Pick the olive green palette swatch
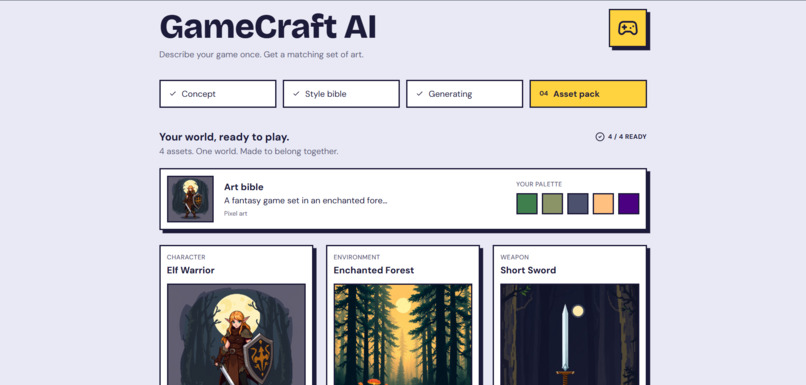Viewport: 806px width, 385px height. pyautogui.click(x=552, y=204)
